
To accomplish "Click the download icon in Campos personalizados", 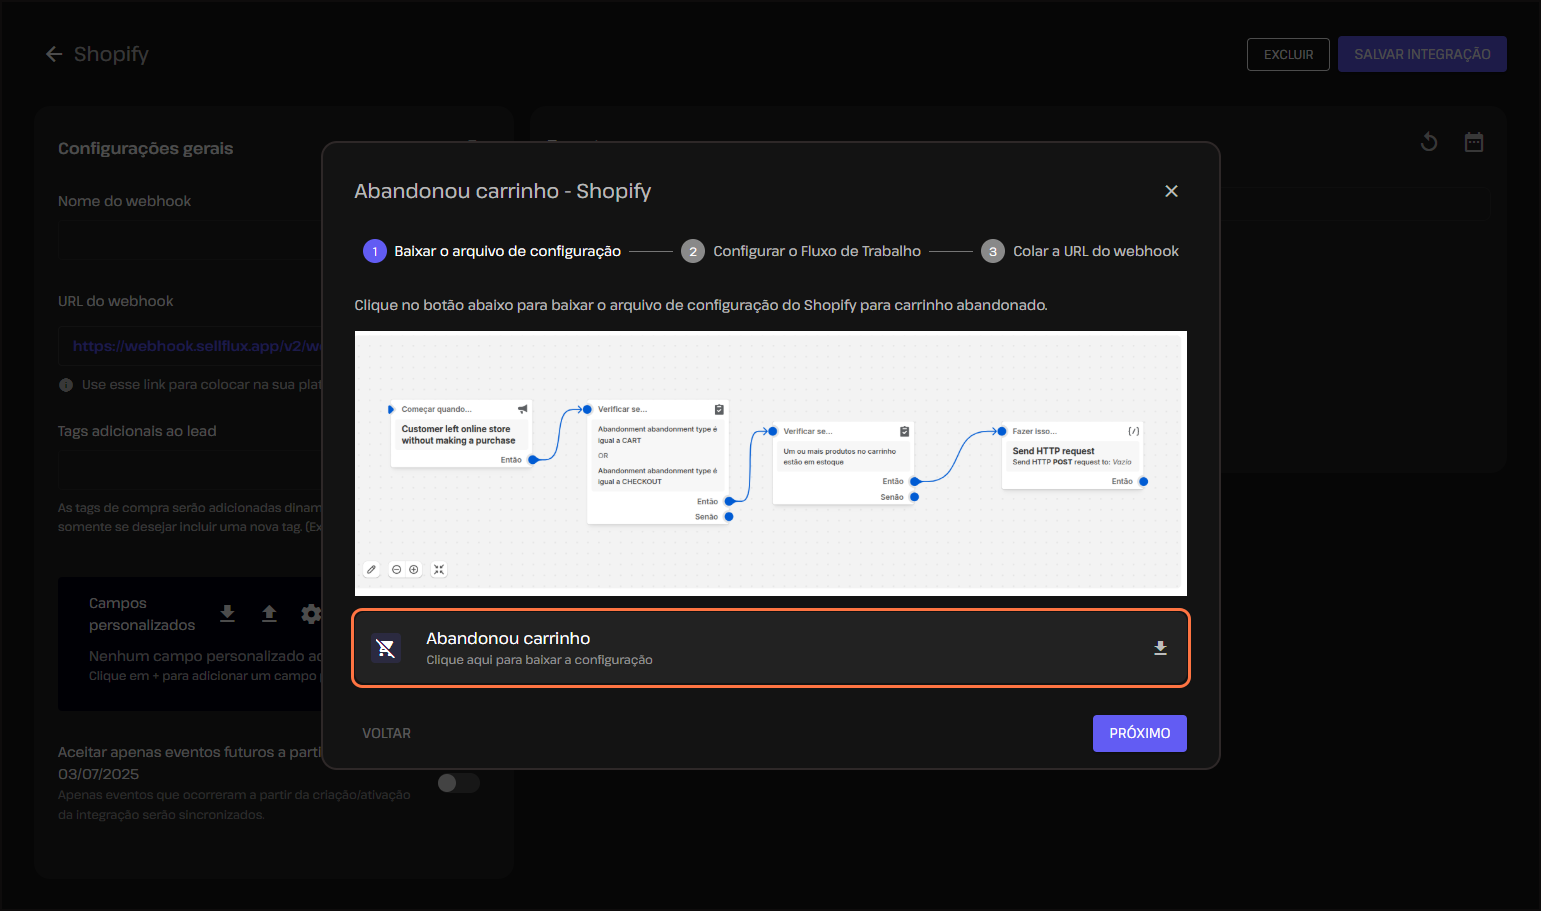I will (x=227, y=613).
